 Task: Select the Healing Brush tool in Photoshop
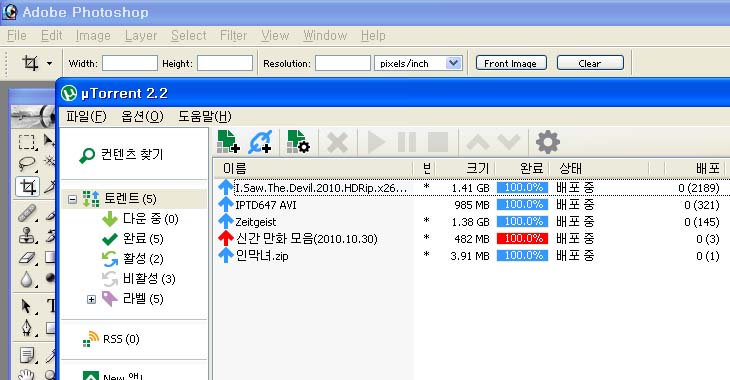[27, 213]
